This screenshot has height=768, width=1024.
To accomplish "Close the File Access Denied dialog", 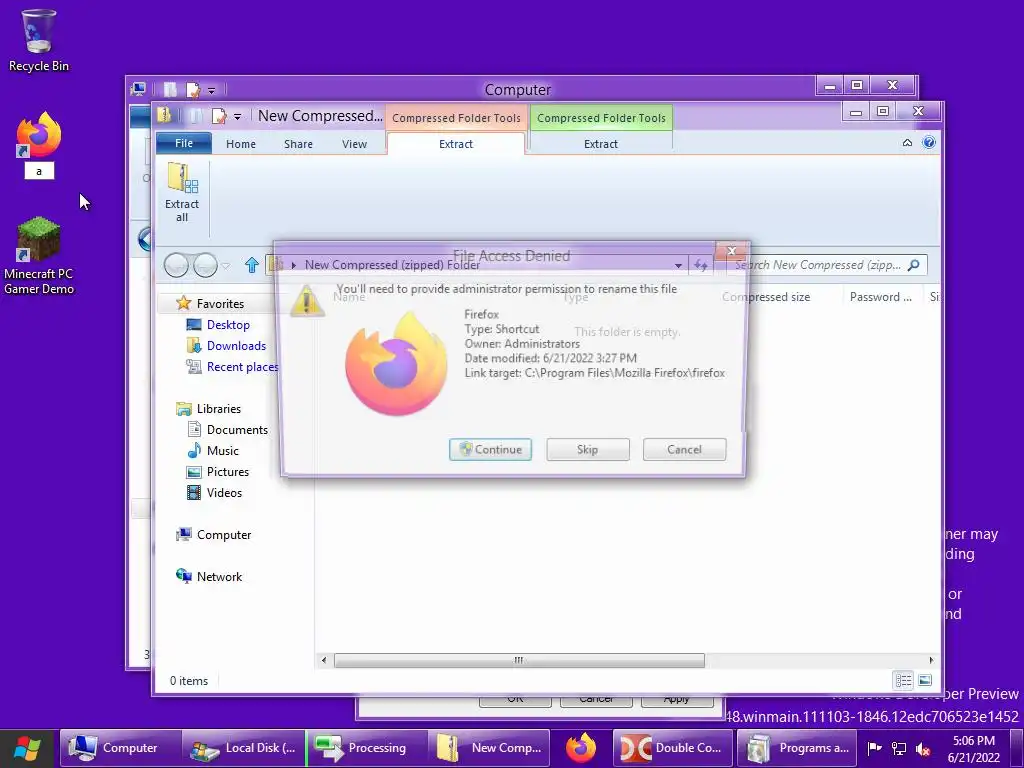I will (731, 251).
